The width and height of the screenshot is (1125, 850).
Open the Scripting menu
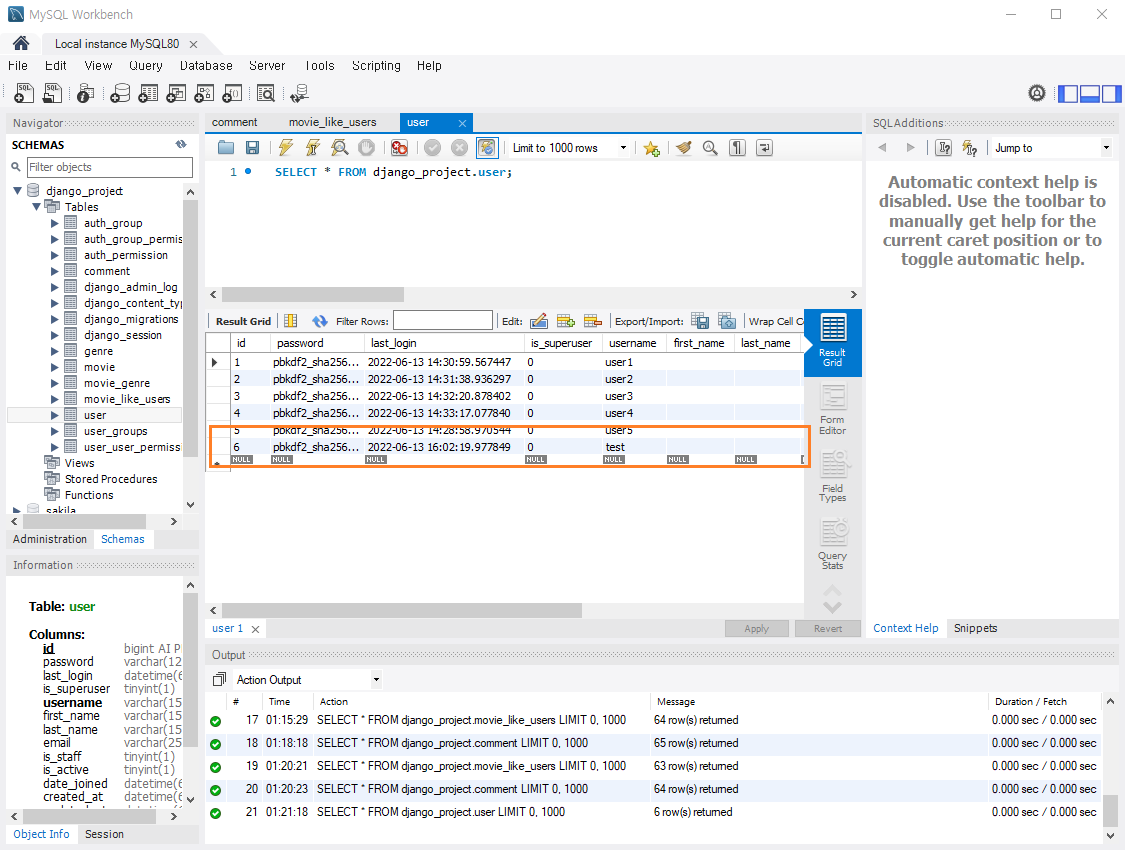(x=376, y=65)
